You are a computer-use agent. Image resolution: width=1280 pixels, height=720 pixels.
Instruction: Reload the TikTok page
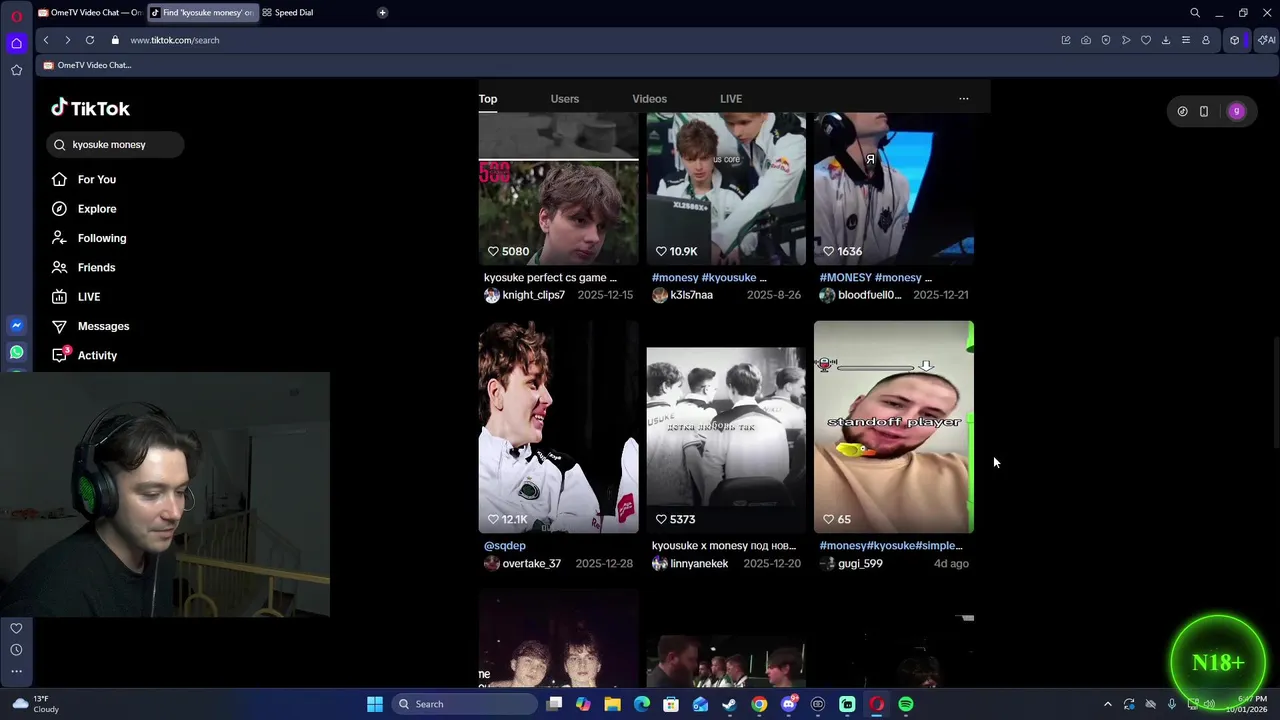tap(90, 40)
